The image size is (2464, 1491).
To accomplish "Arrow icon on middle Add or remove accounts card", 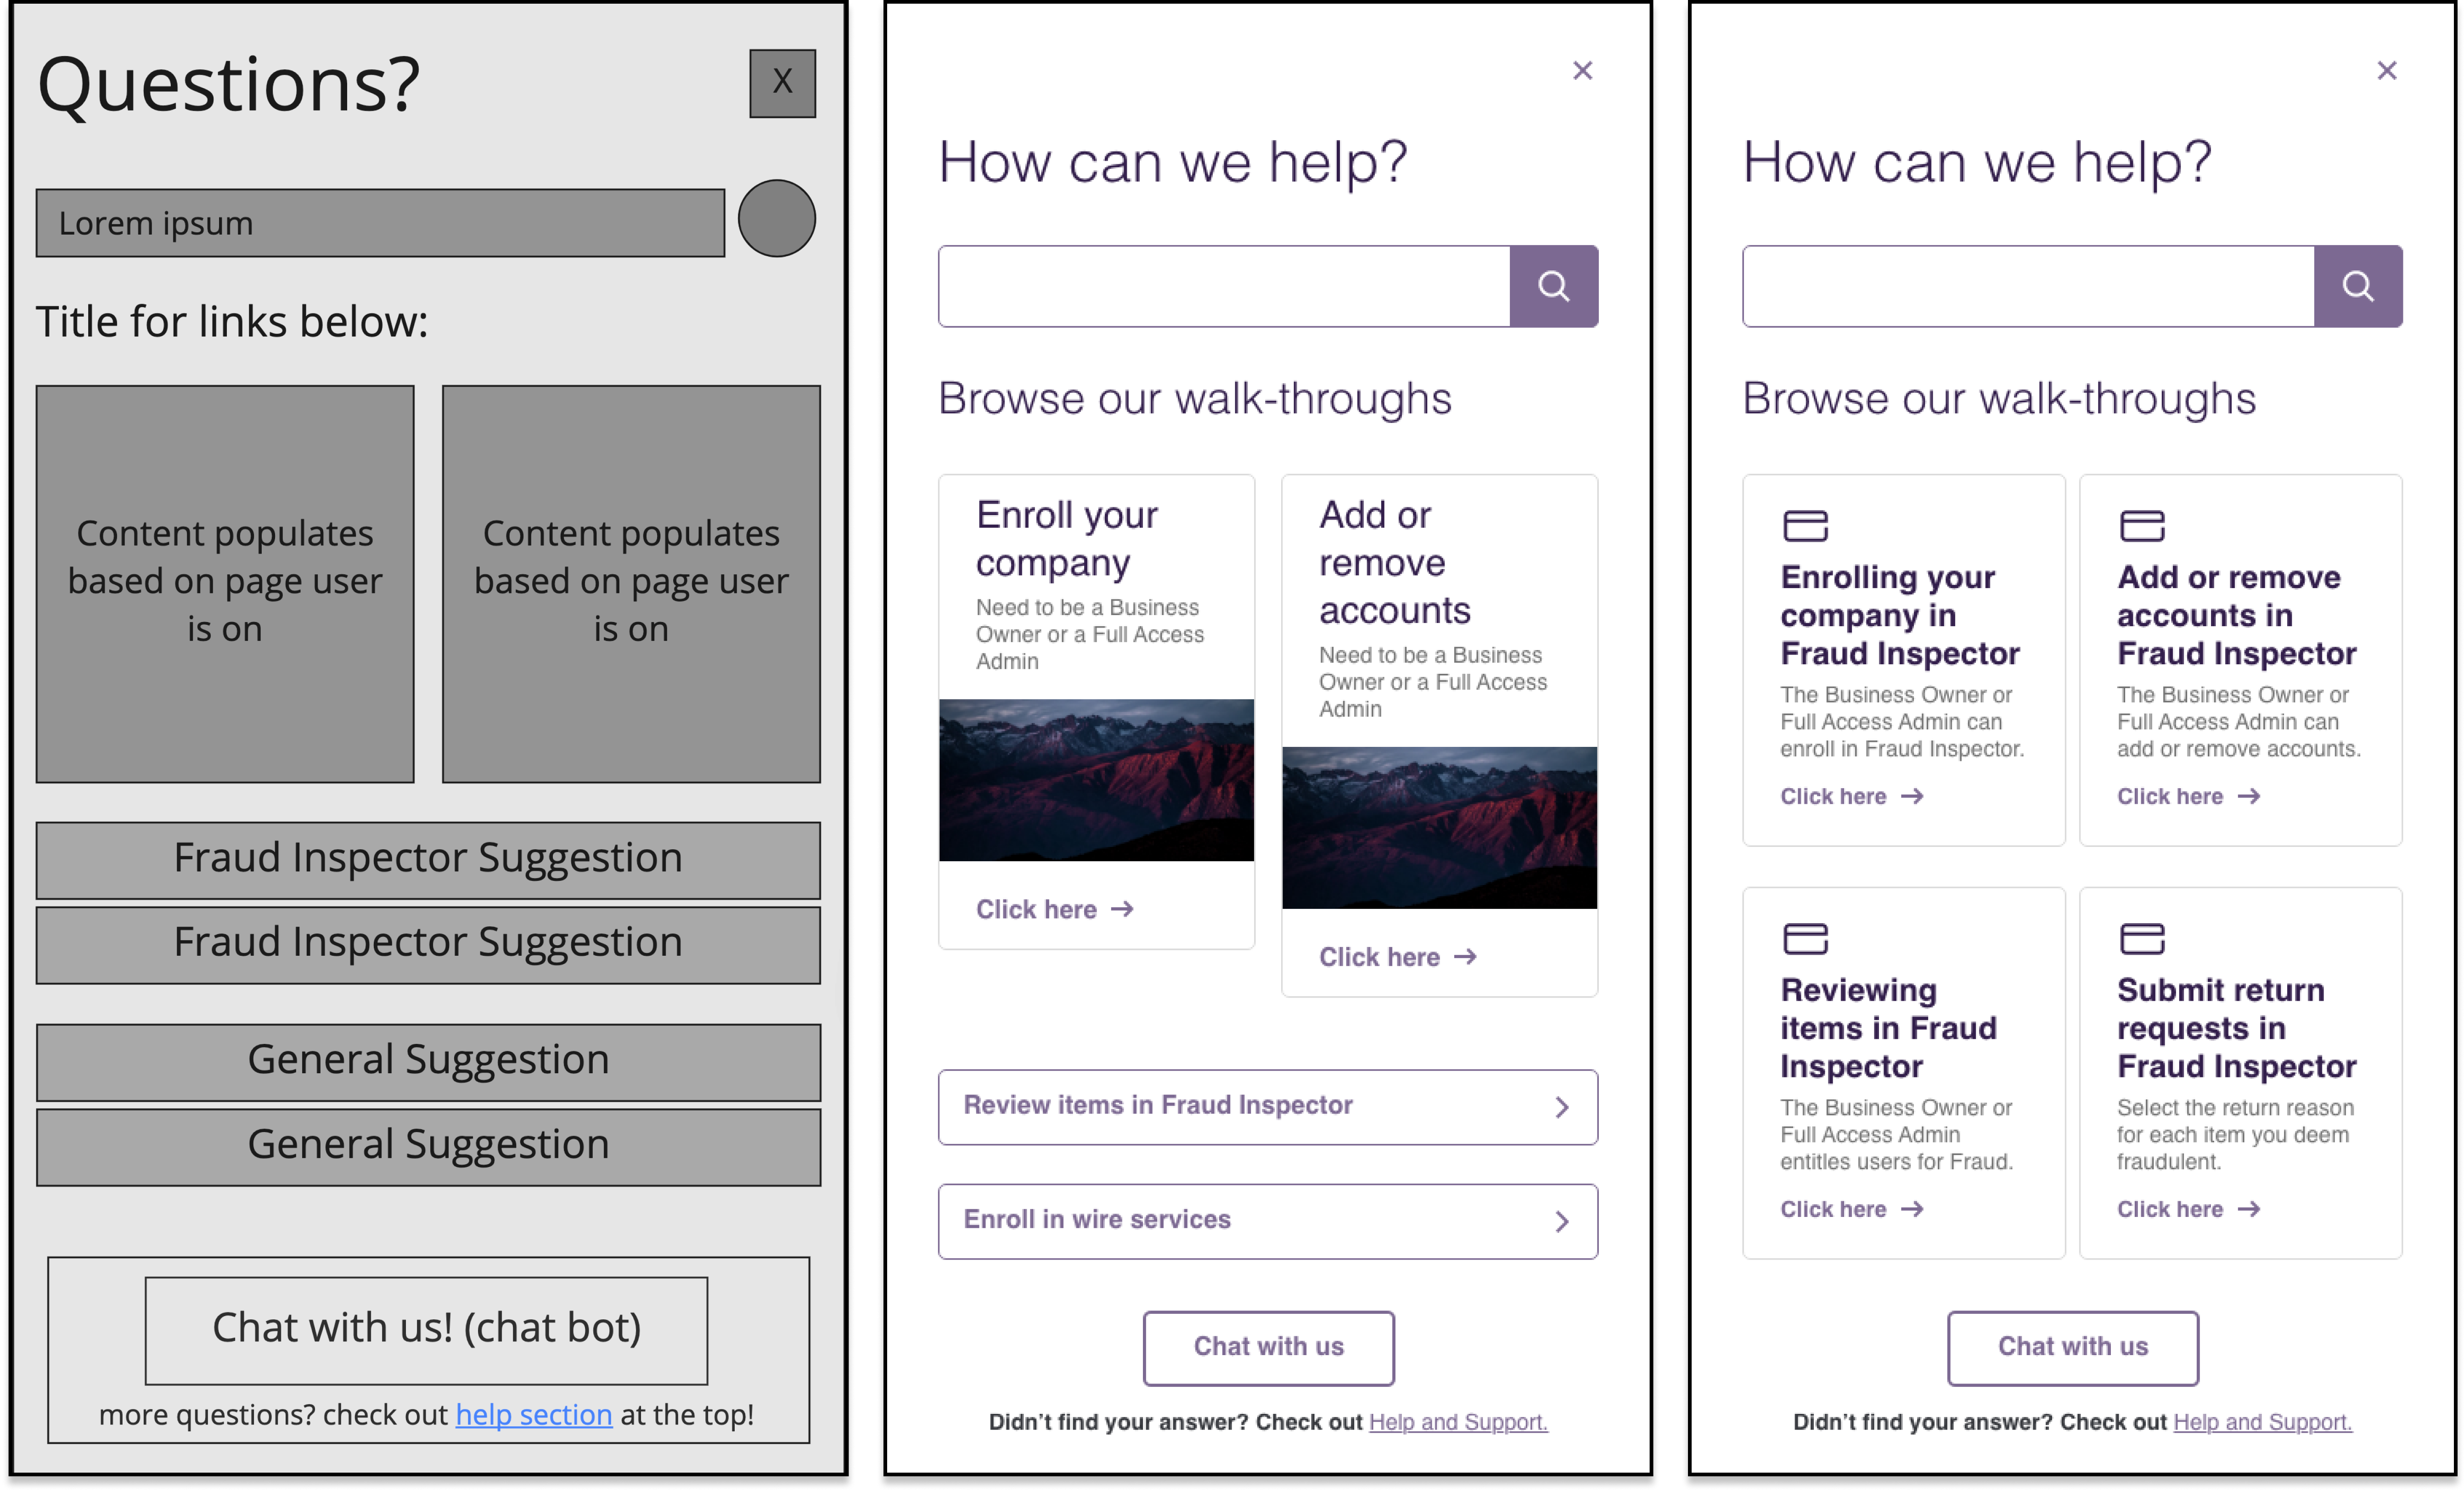I will pyautogui.click(x=1466, y=957).
